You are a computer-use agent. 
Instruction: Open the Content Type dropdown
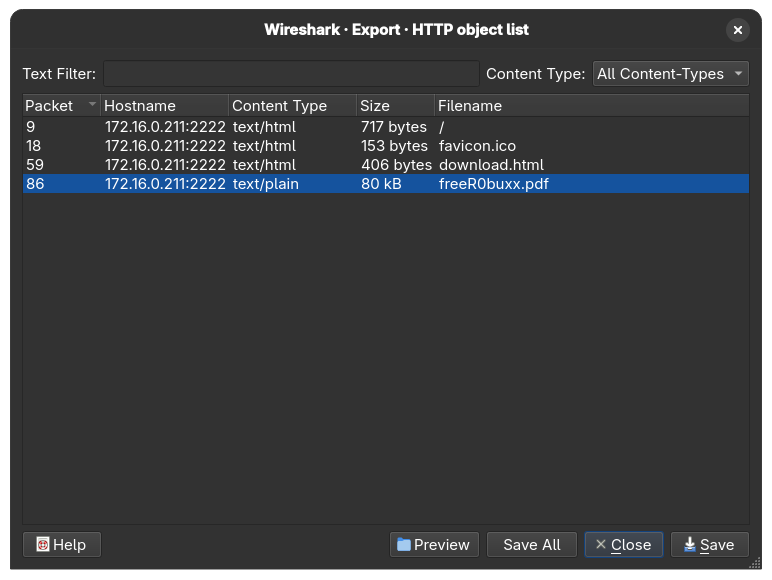(671, 74)
